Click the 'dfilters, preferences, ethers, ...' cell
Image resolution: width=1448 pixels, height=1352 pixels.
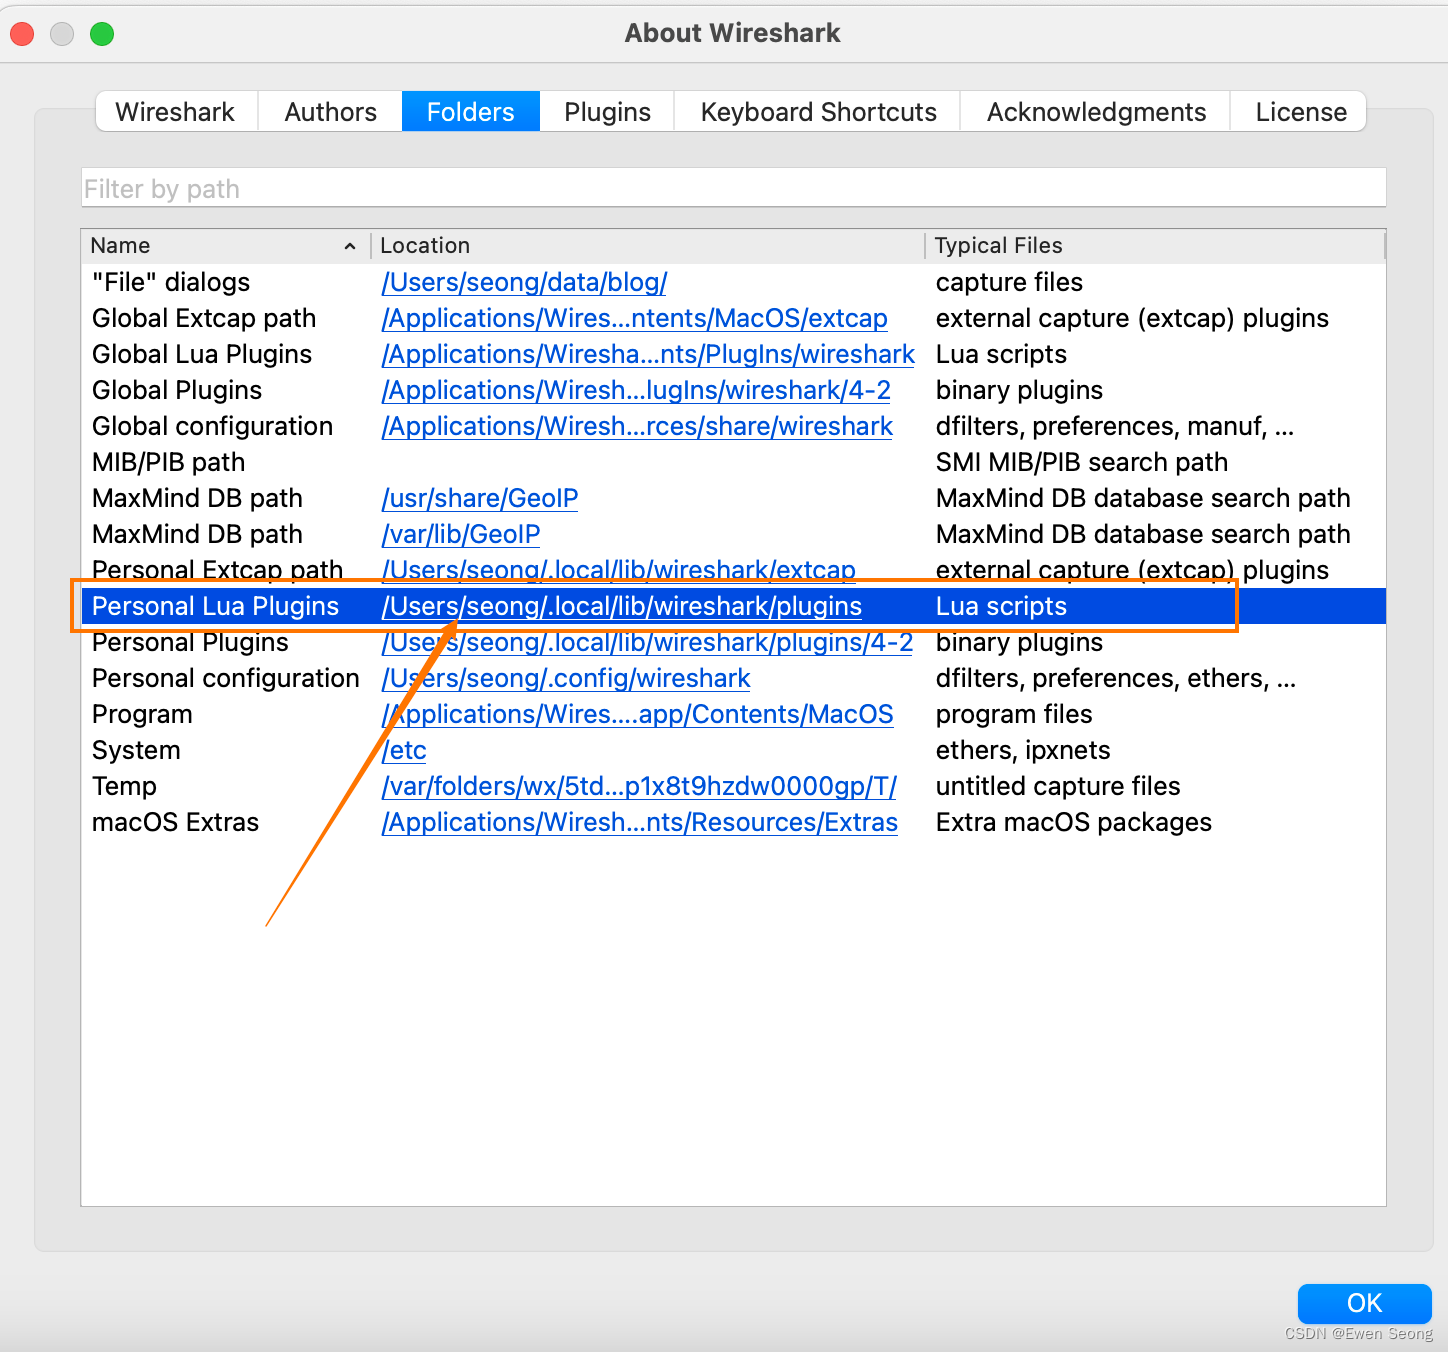pos(1116,678)
